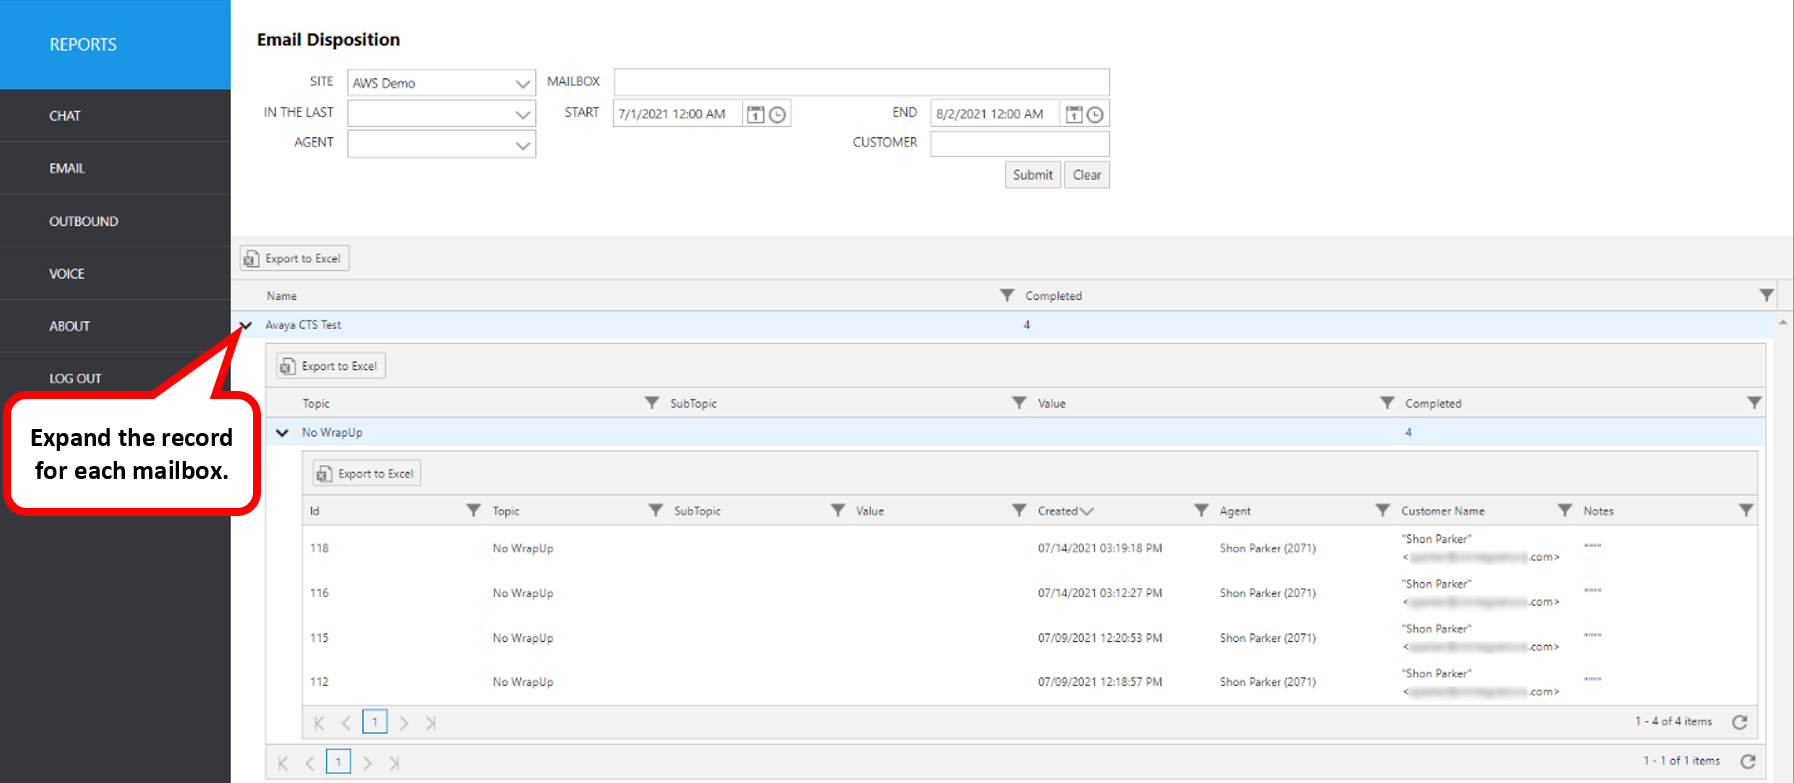Select page 1 in detail grid pager

[375, 722]
